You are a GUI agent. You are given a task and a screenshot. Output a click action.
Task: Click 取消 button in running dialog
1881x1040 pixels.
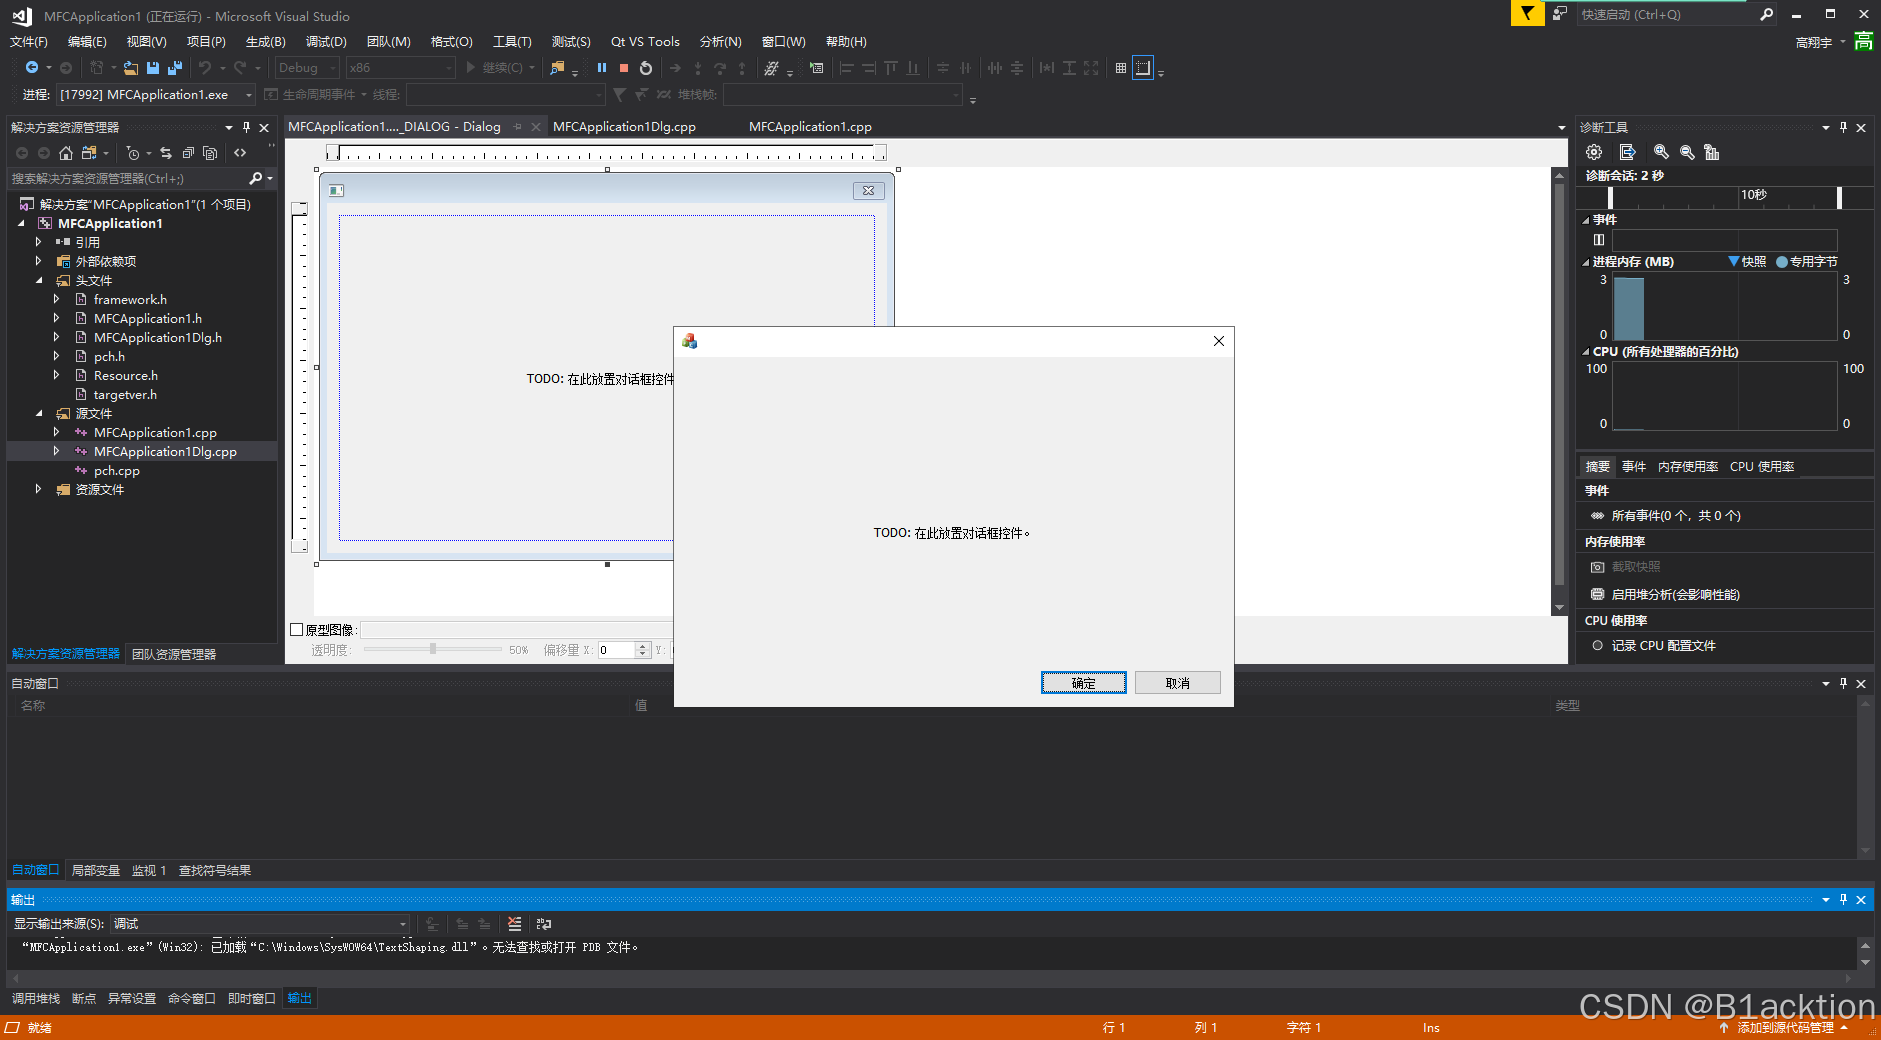click(x=1178, y=682)
